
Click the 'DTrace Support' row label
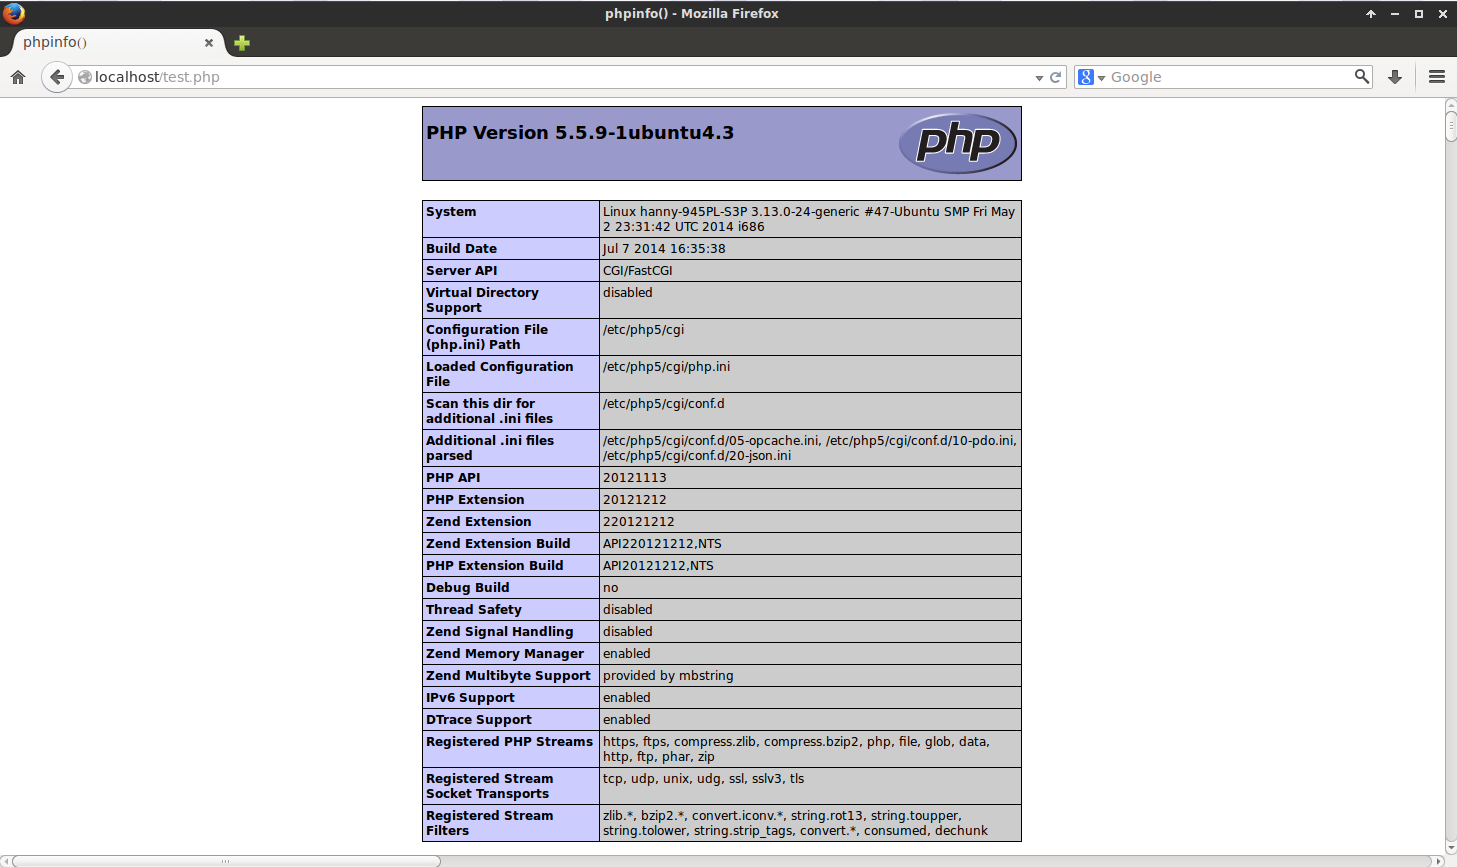coord(479,720)
